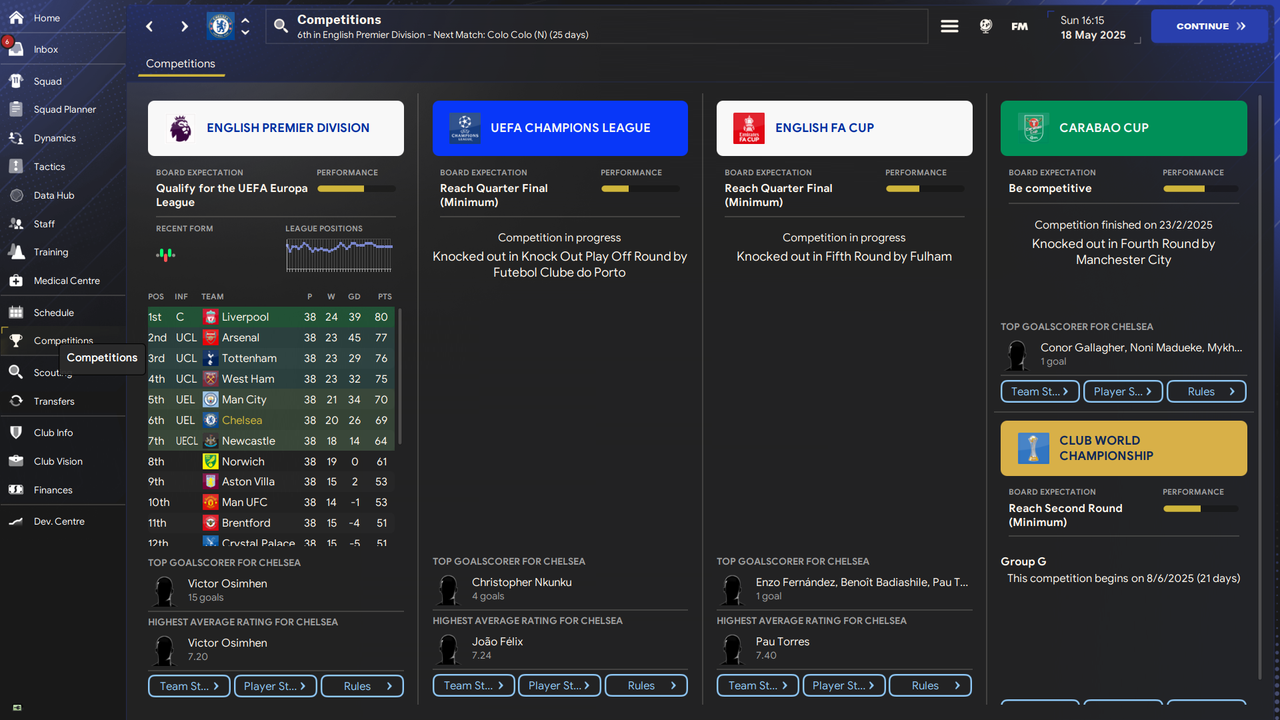
Task: Select Liverpool in the league table
Action: coord(271,317)
